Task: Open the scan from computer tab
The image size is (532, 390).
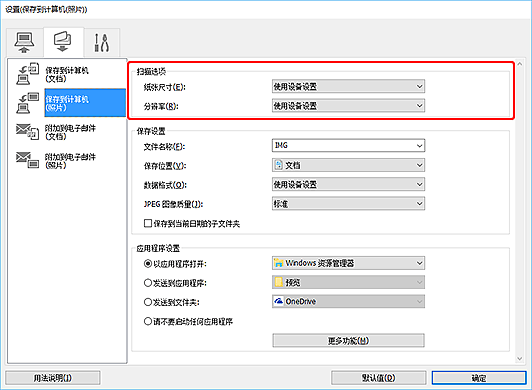Action: 24,42
